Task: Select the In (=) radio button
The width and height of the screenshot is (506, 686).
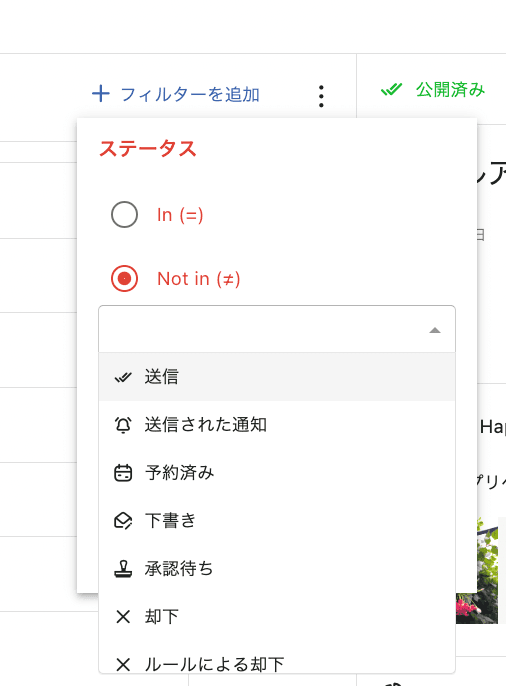Action: (124, 215)
